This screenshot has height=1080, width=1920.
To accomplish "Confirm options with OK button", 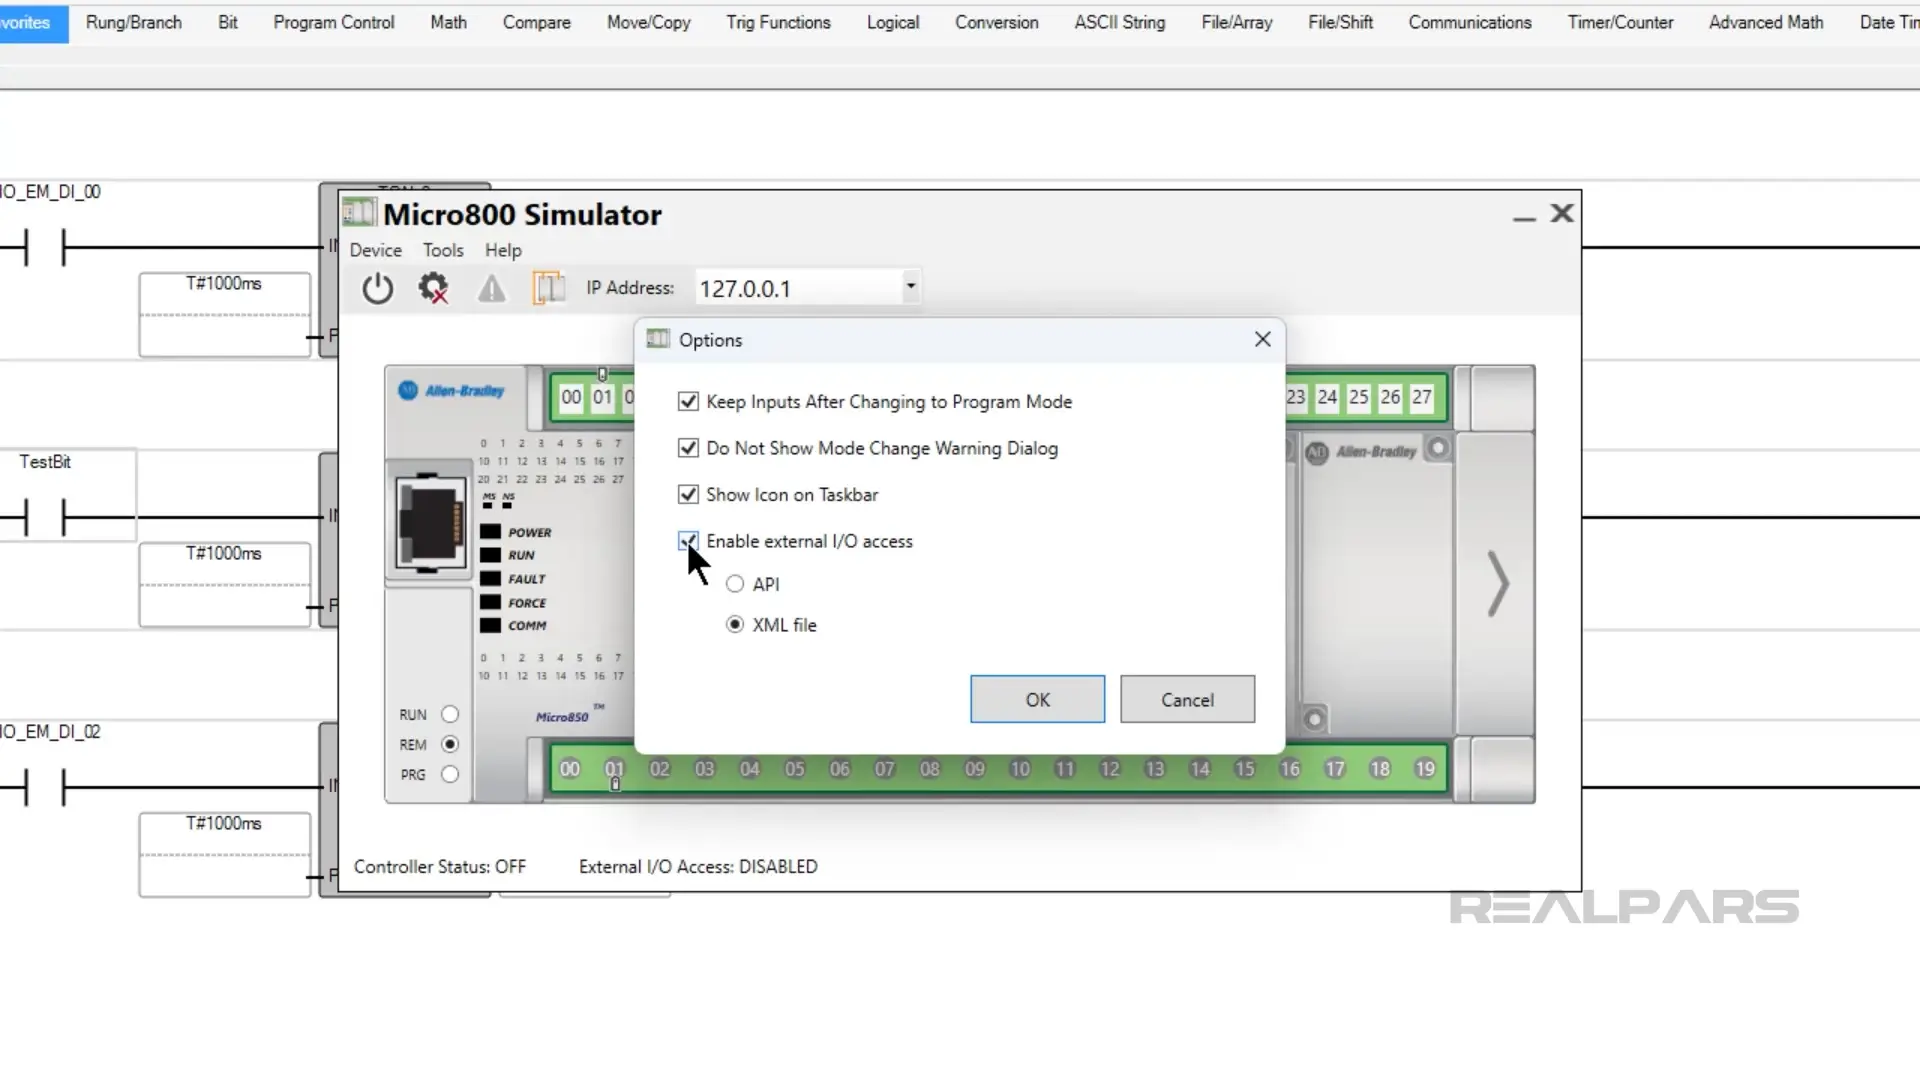I will pyautogui.click(x=1037, y=699).
